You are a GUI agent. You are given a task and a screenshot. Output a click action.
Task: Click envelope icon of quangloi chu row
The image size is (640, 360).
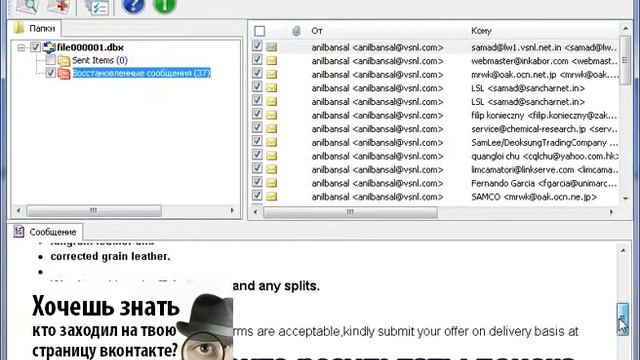[x=271, y=156]
